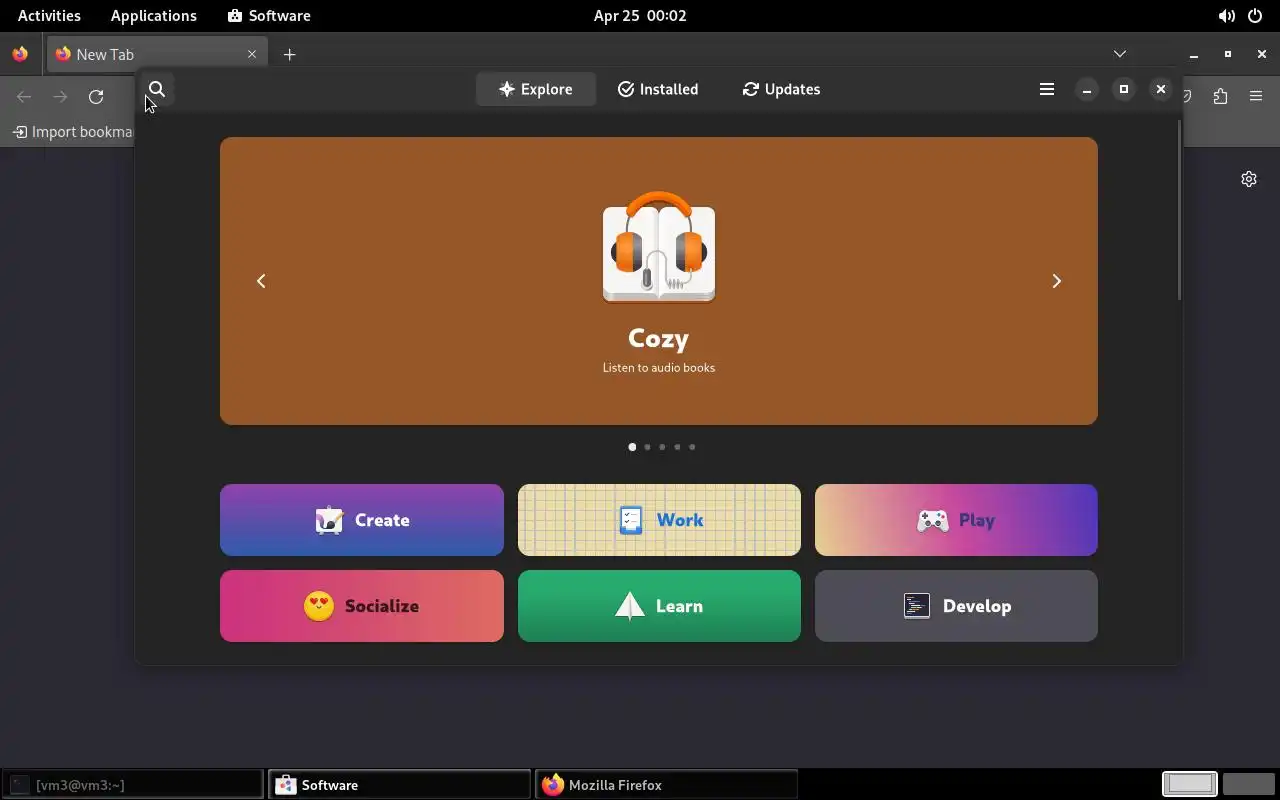1280x800 pixels.
Task: Select the first workspace in switcher
Action: (1190, 784)
